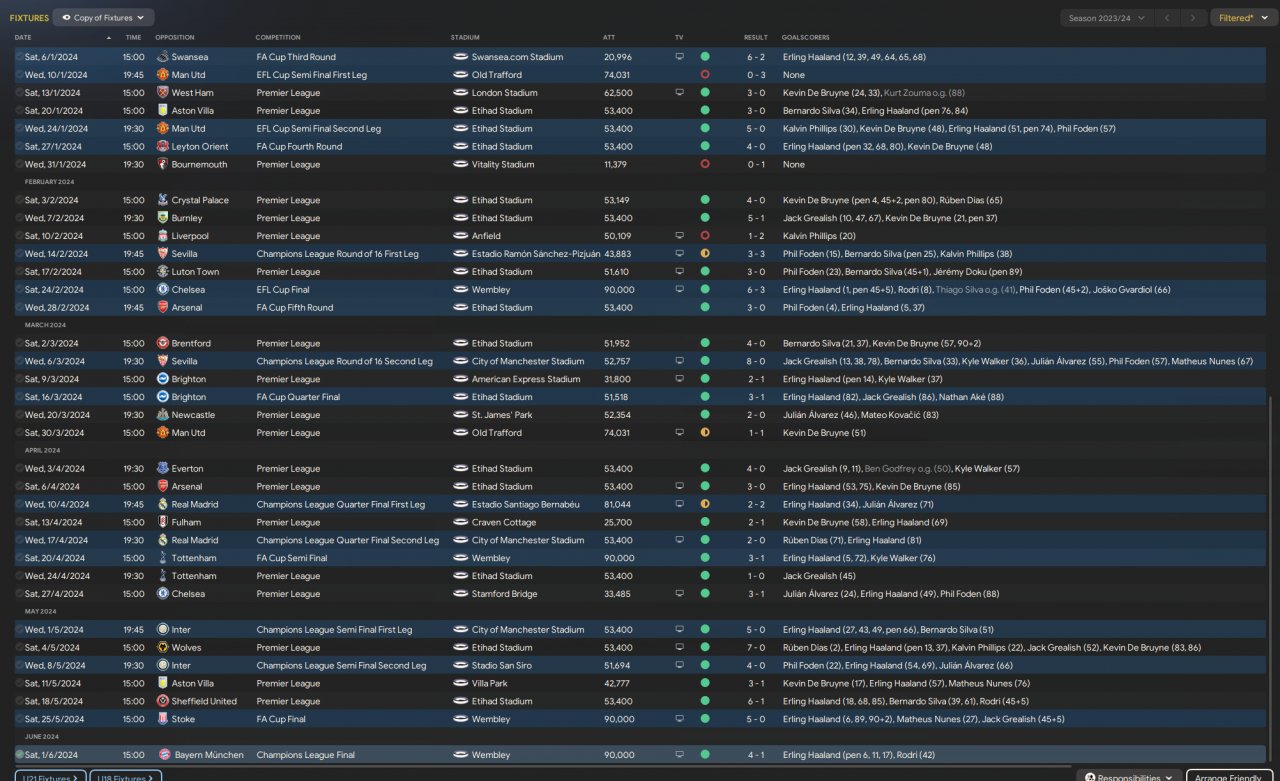Click the stadium icon beside Craven Cottage
Screen dimensions: 1280x781
click(x=460, y=523)
